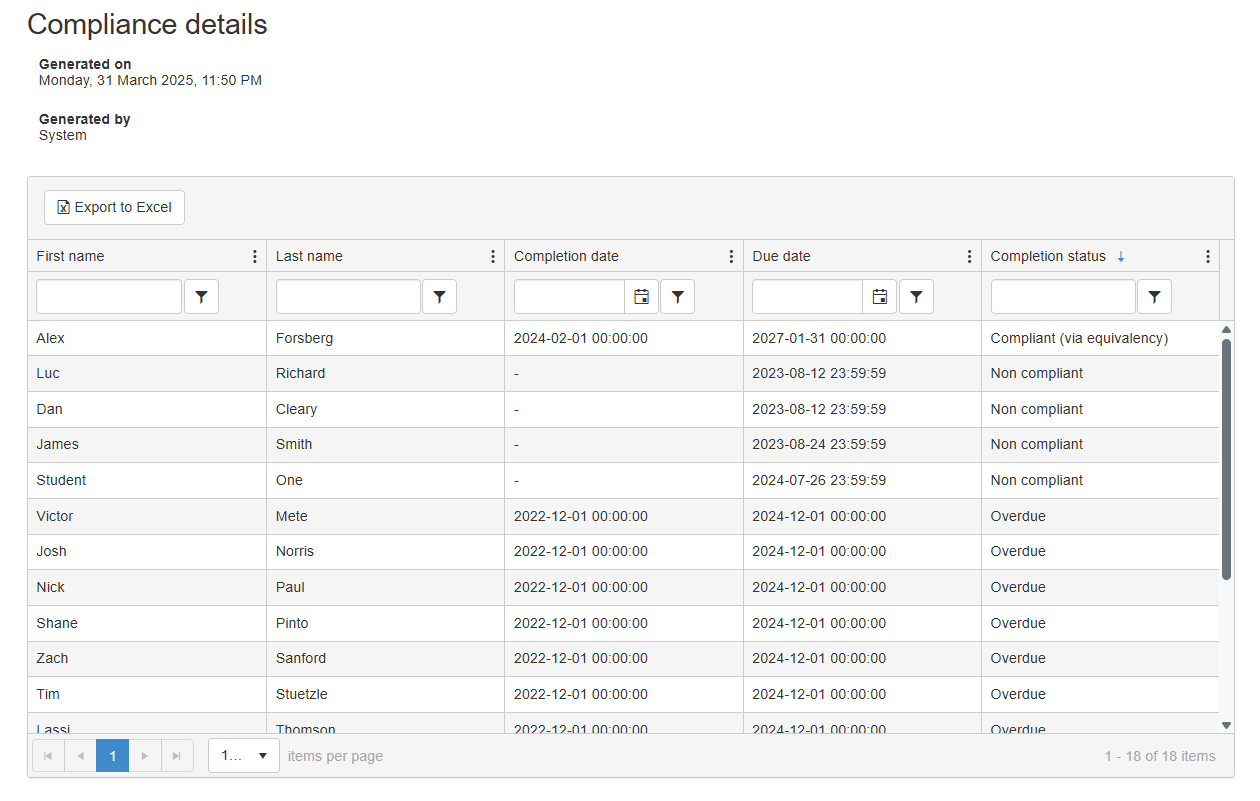Image resolution: width=1260 pixels, height=801 pixels.
Task: Select page 1 in the pager
Action: click(112, 756)
